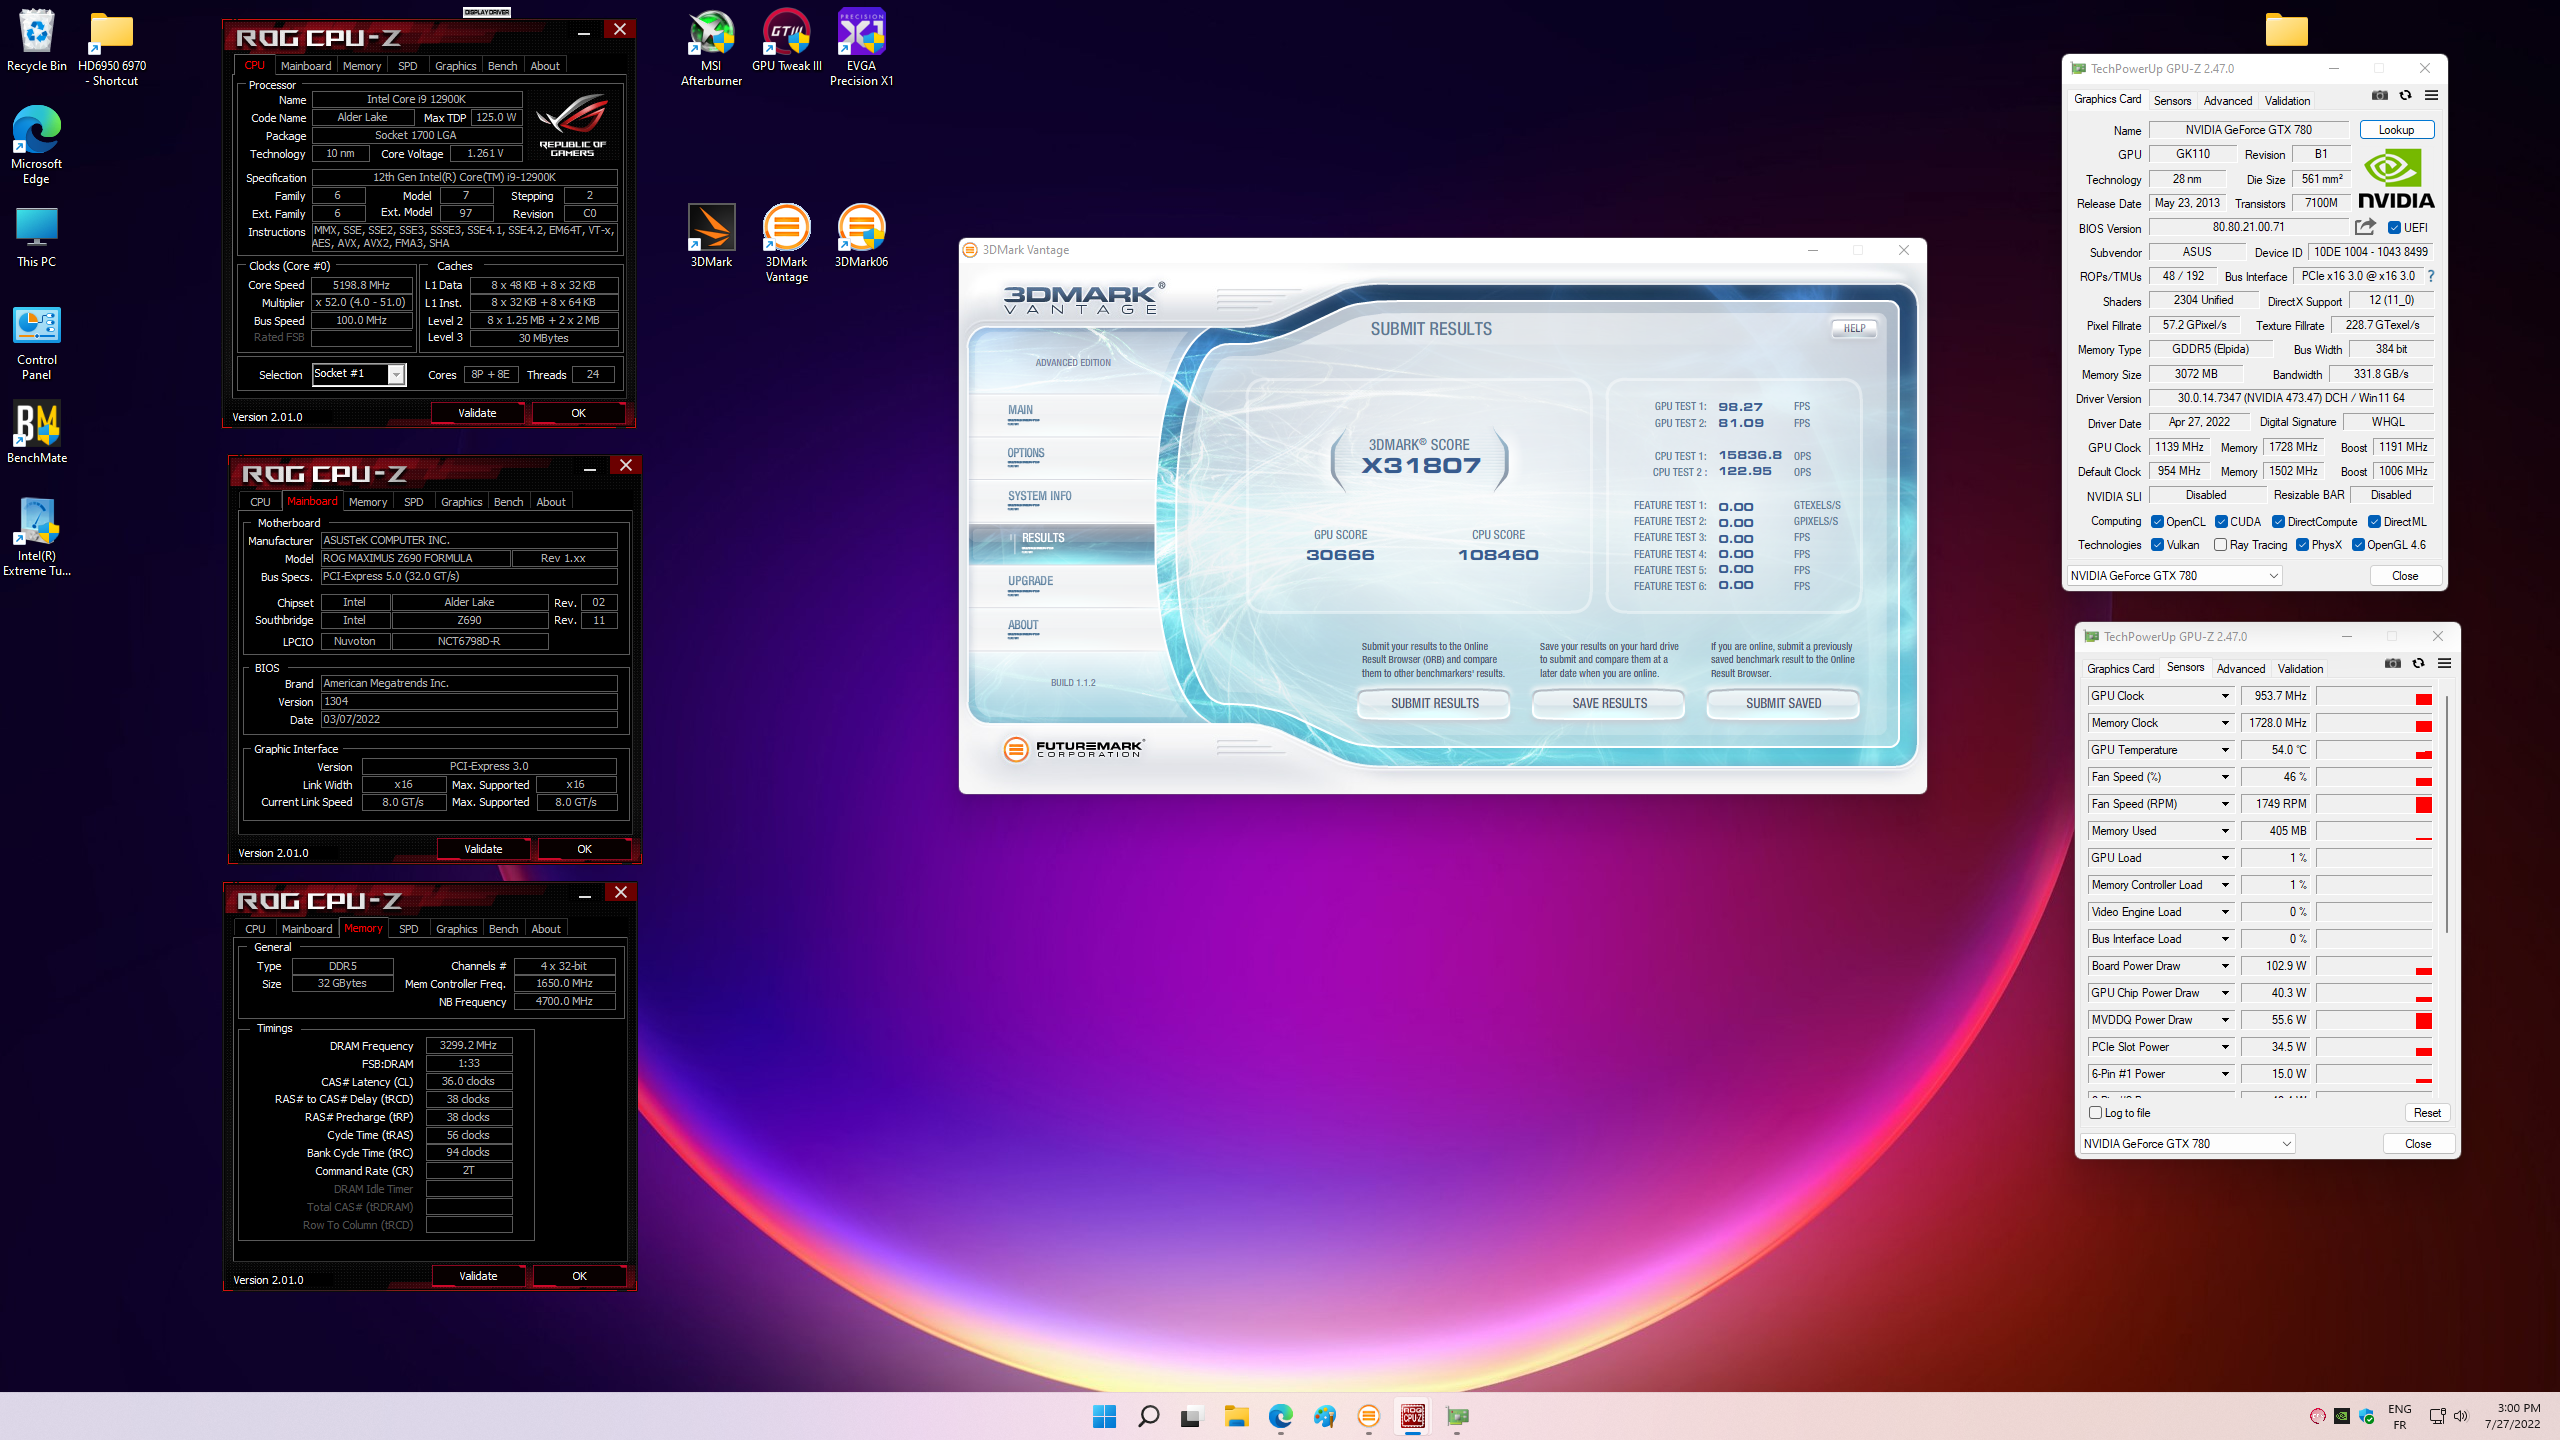Image resolution: width=2560 pixels, height=1440 pixels.
Task: Click SUBMIT SAVED button in 3DMark Vantage
Action: coord(1783,703)
